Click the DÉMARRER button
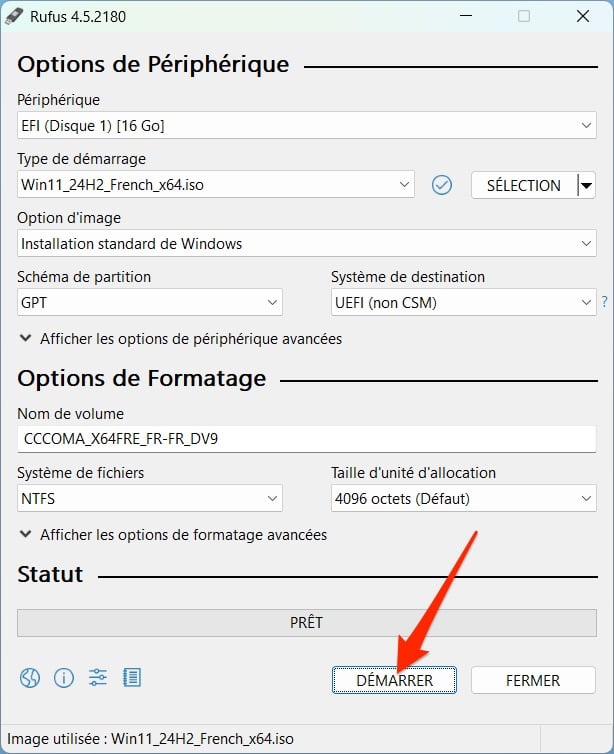The image size is (614, 754). pos(394,680)
